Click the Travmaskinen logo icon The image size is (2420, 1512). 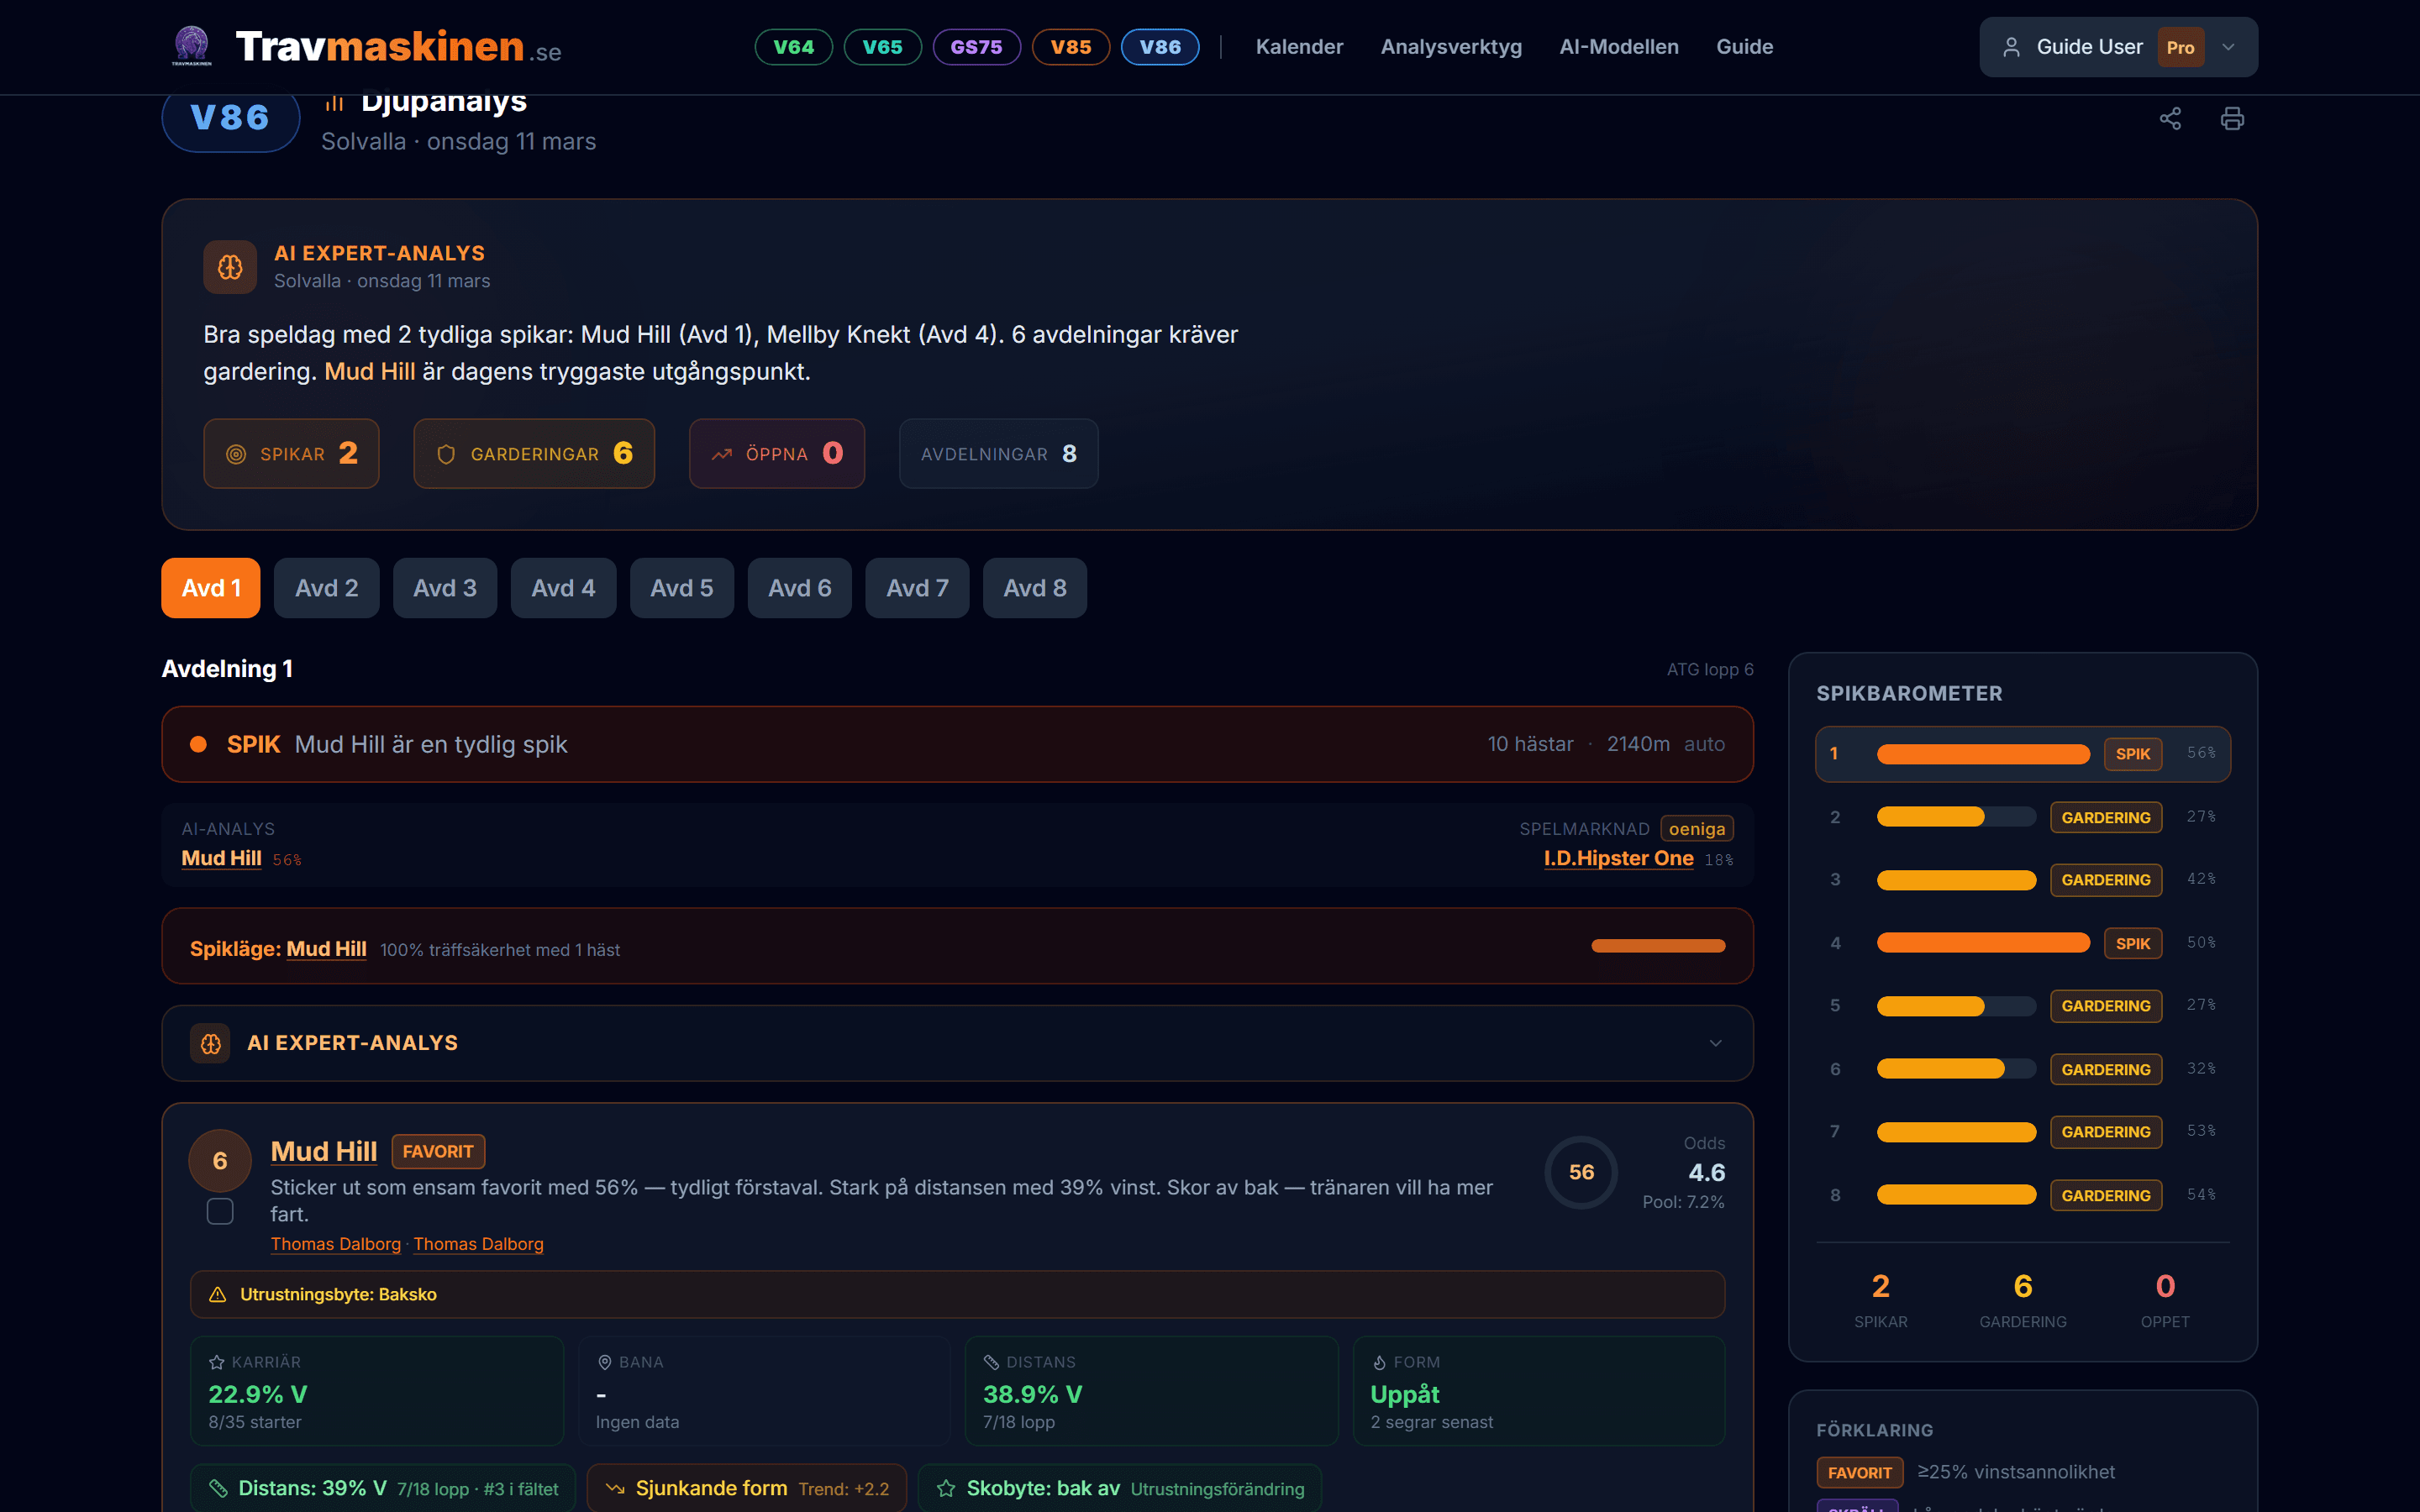tap(191, 46)
